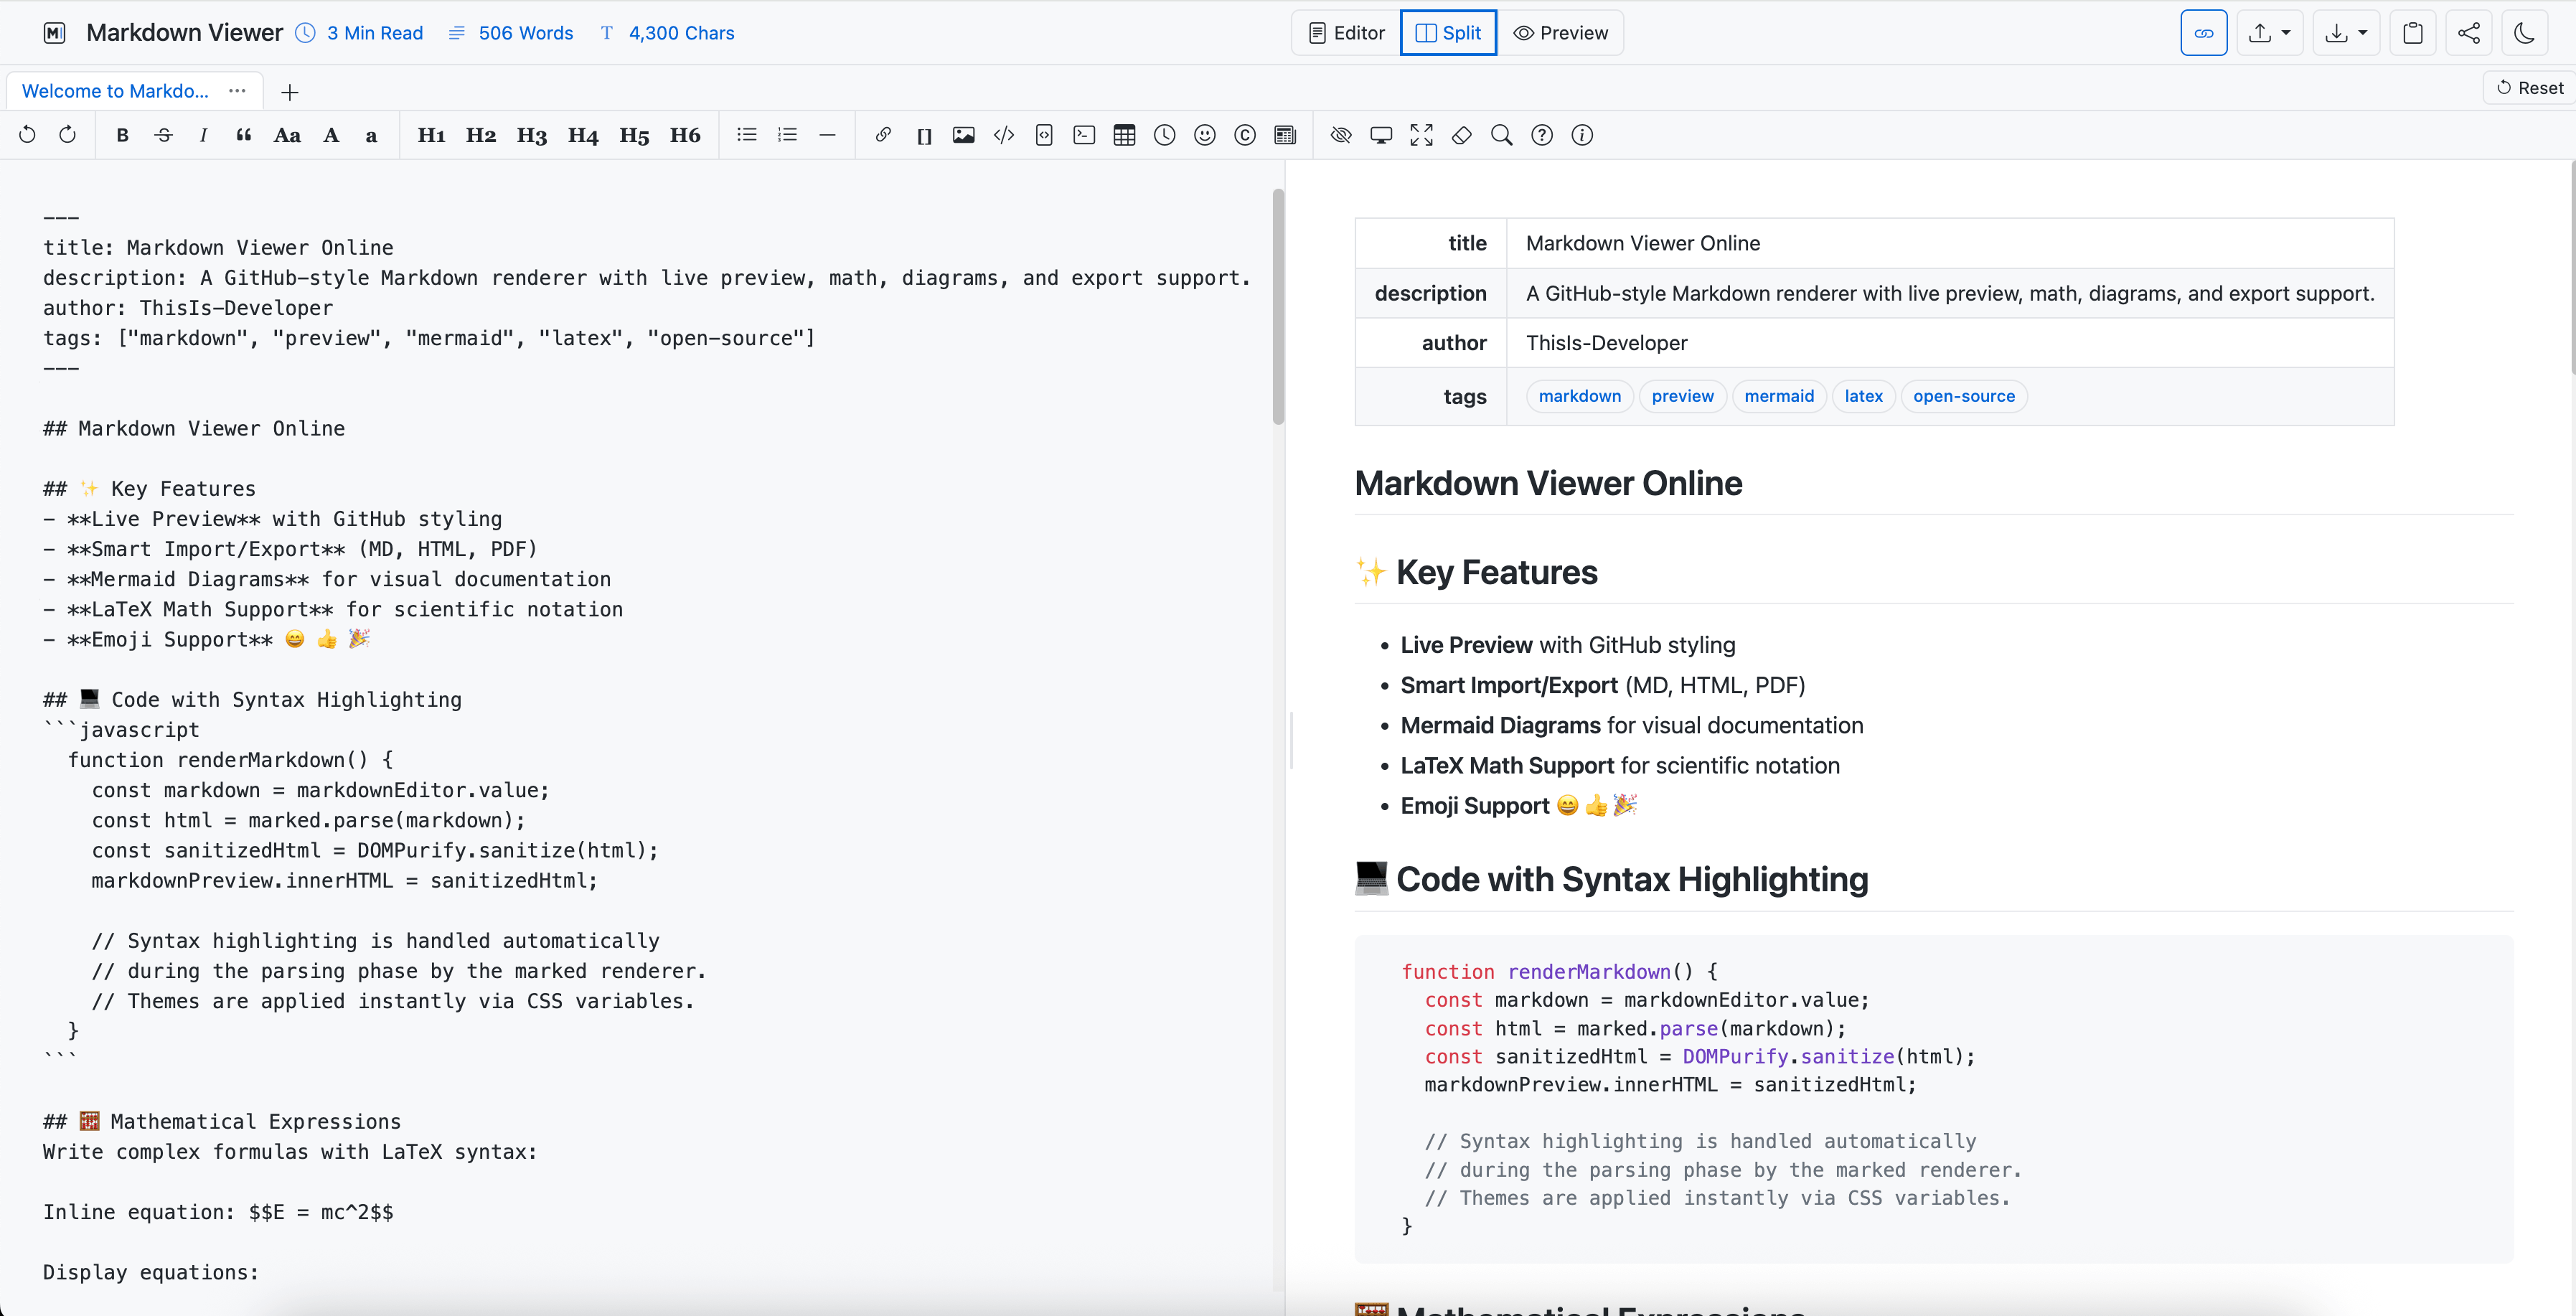Undo the last edit
Viewport: 2576px width, 1316px height.
pos(27,135)
